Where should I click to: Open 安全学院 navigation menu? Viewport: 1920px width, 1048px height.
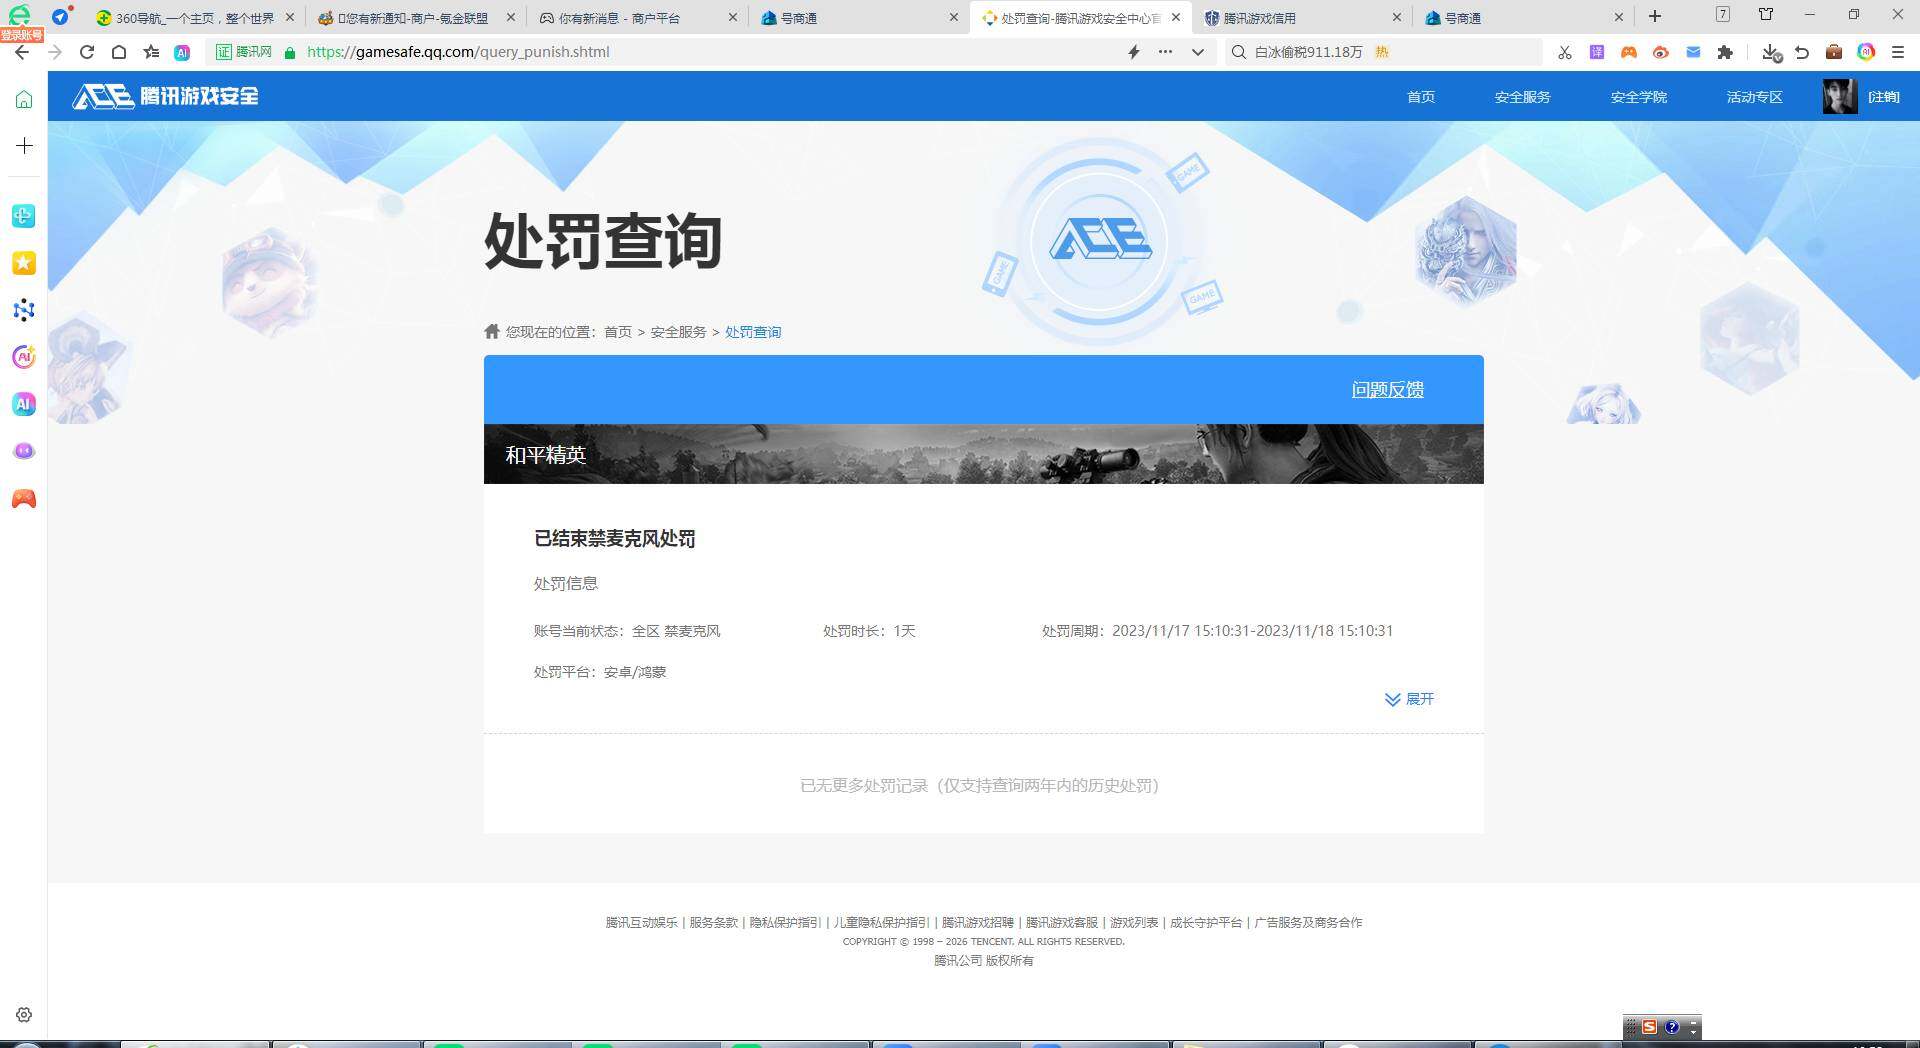click(x=1638, y=97)
